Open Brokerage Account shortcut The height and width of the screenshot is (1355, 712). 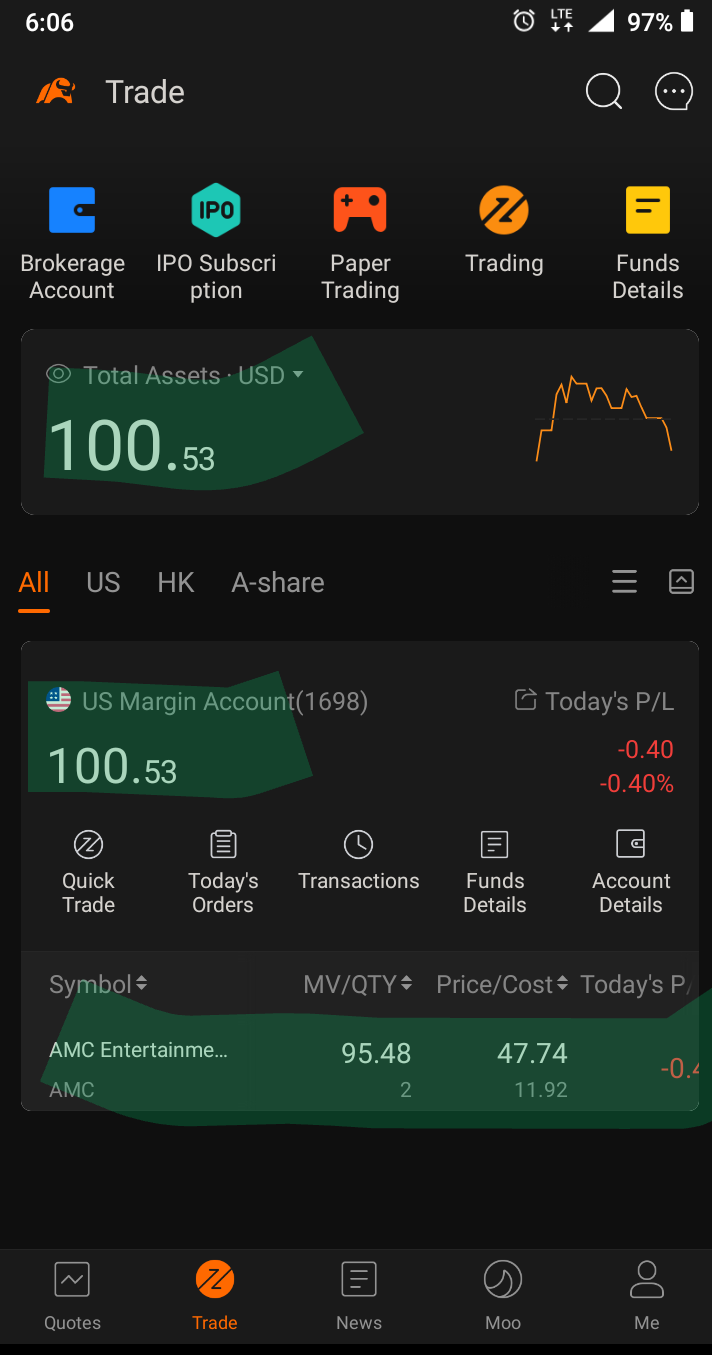pyautogui.click(x=72, y=210)
